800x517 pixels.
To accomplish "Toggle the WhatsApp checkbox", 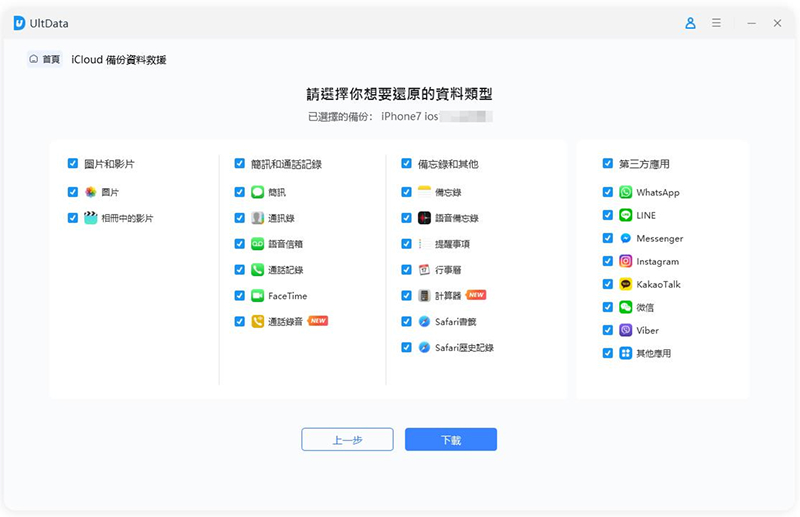I will [x=608, y=192].
